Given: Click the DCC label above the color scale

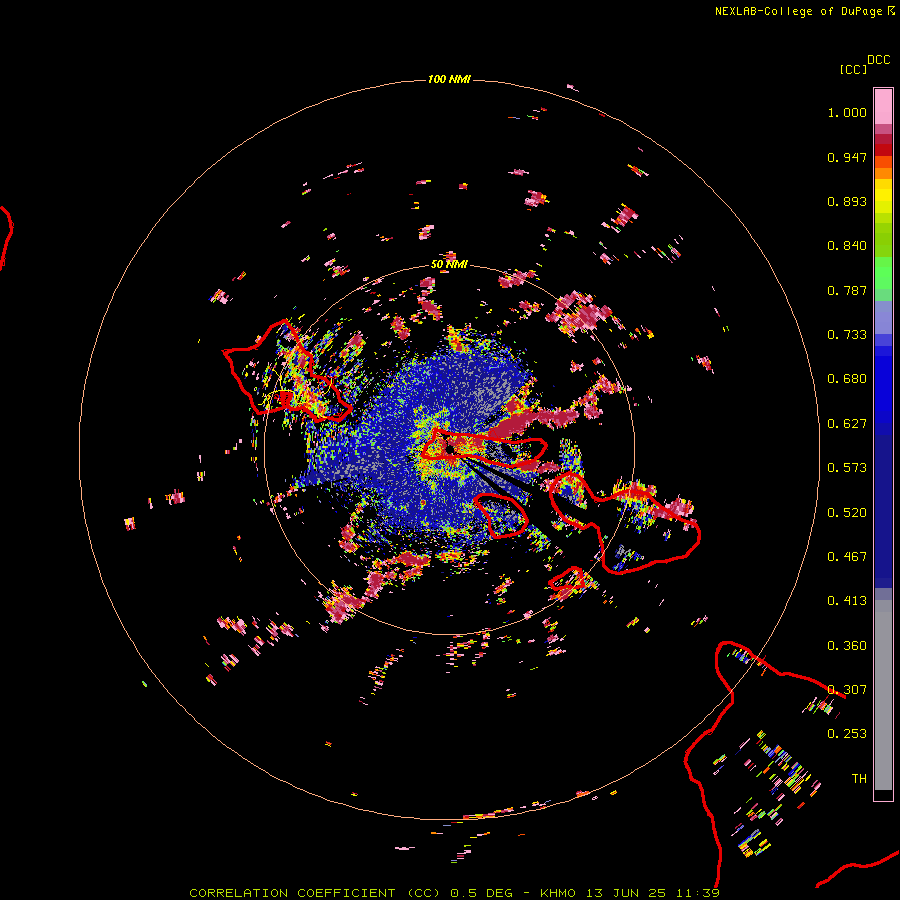Looking at the screenshot, I should [878, 60].
